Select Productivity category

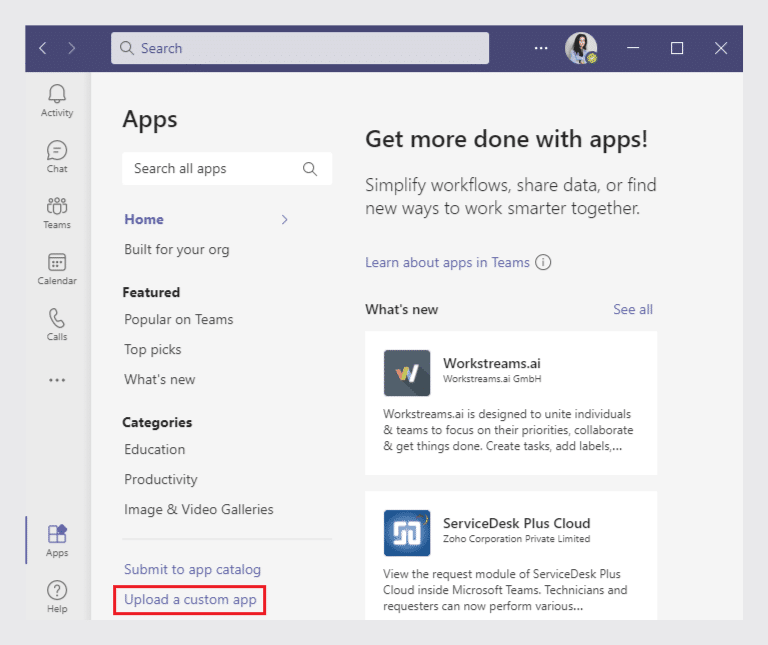click(161, 479)
